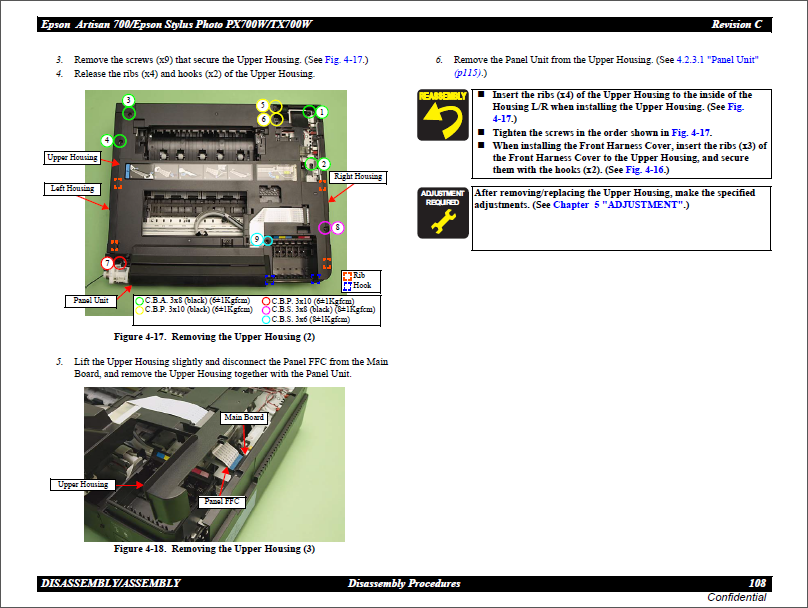Image resolution: width=808 pixels, height=608 pixels.
Task: Click the Main Board callout label
Action: click(x=243, y=417)
